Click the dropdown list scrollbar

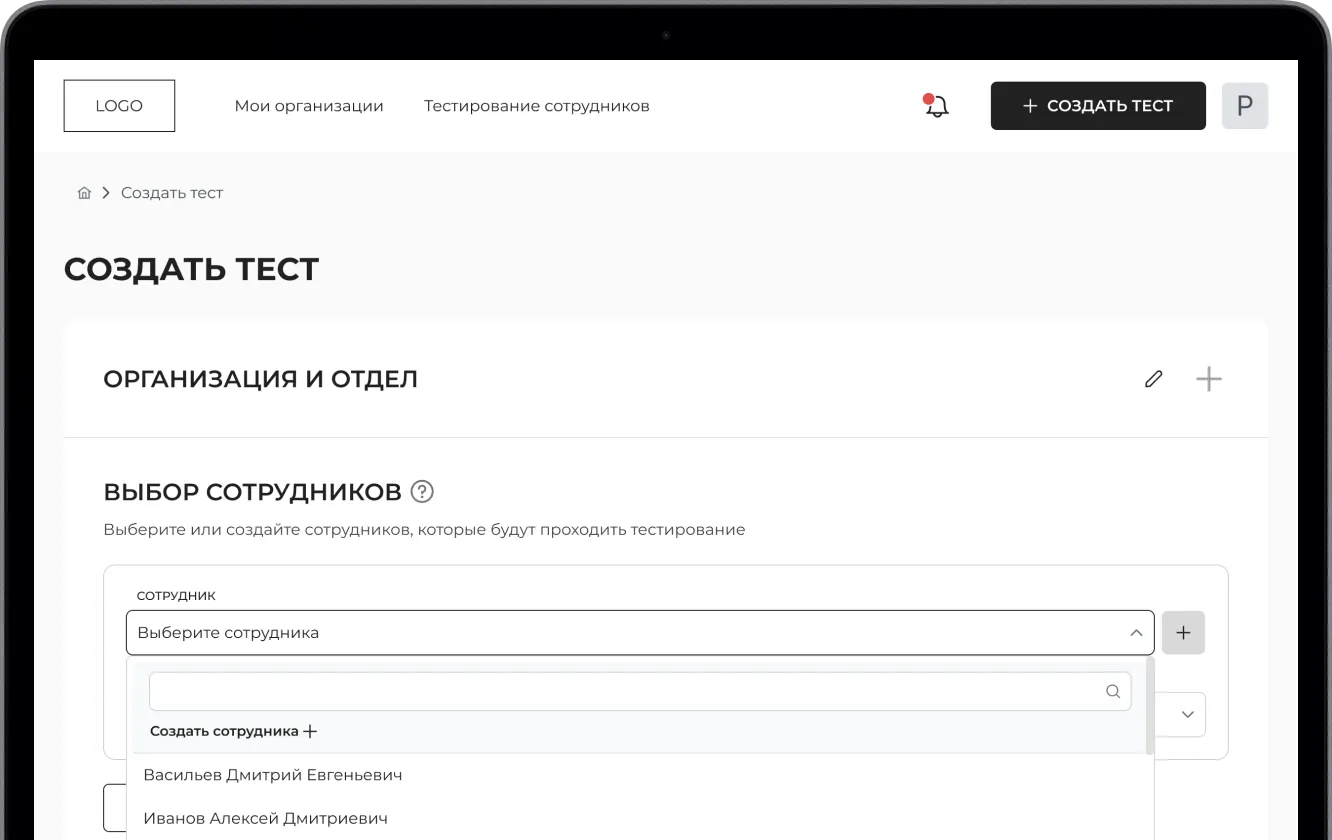tap(1150, 705)
